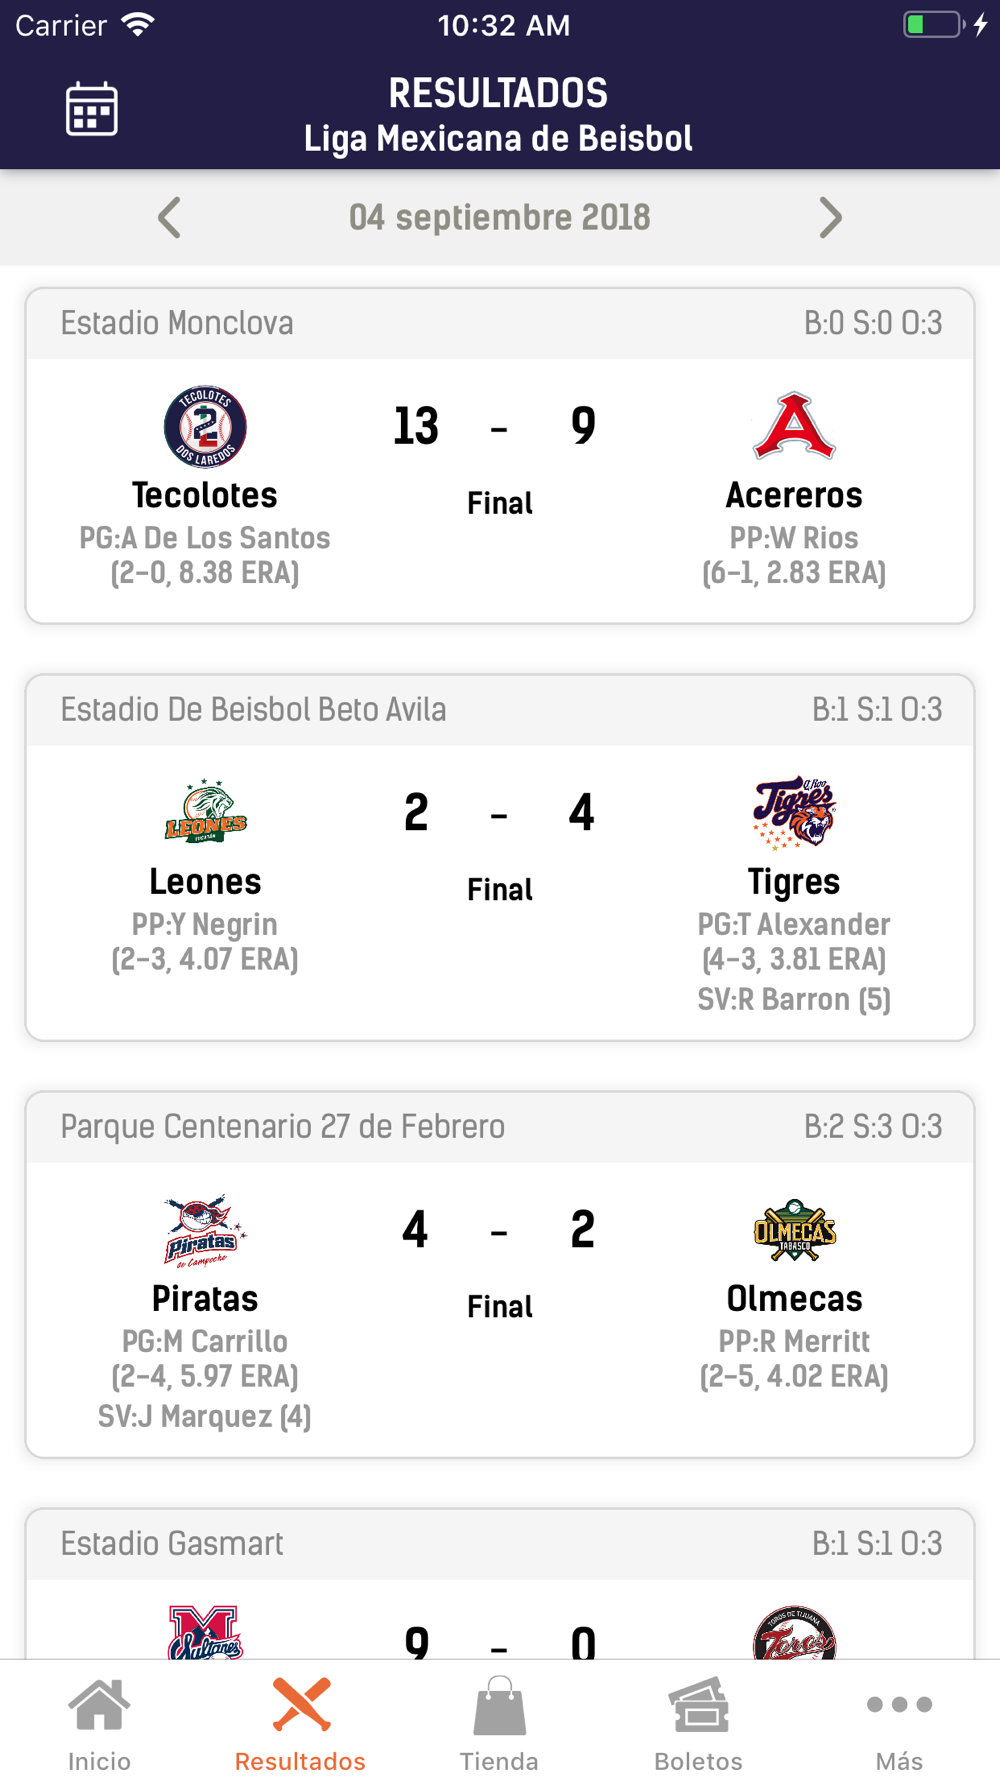Select the Leones team logo

tap(205, 812)
